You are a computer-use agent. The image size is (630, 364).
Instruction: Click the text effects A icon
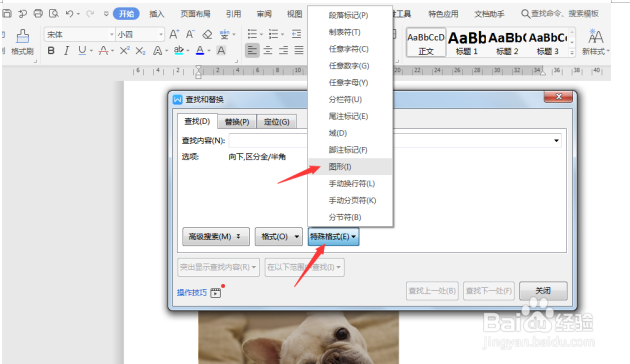point(158,51)
